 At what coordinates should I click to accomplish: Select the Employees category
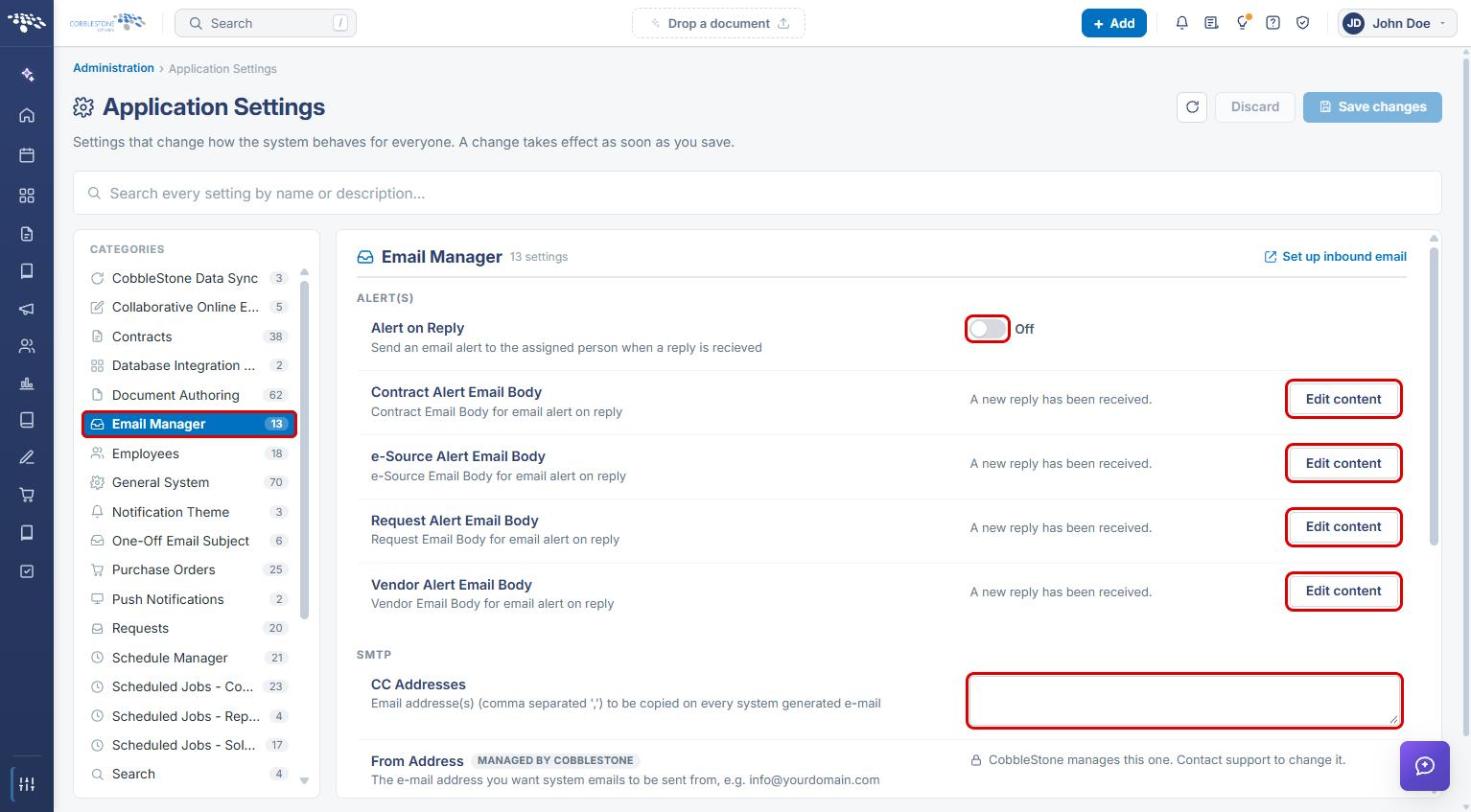coord(189,454)
